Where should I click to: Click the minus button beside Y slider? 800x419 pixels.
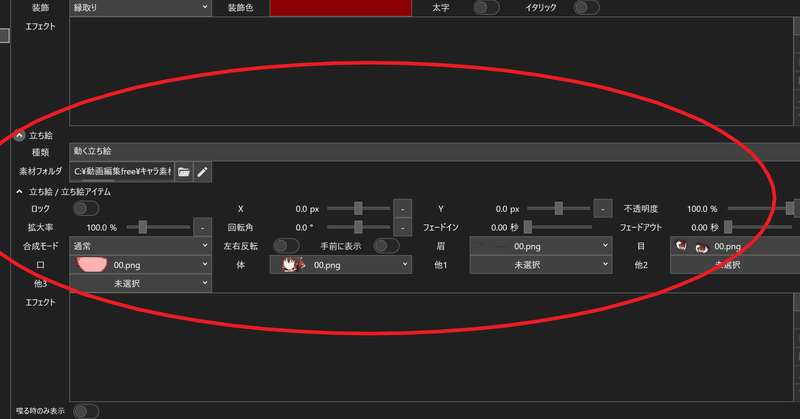pos(603,209)
